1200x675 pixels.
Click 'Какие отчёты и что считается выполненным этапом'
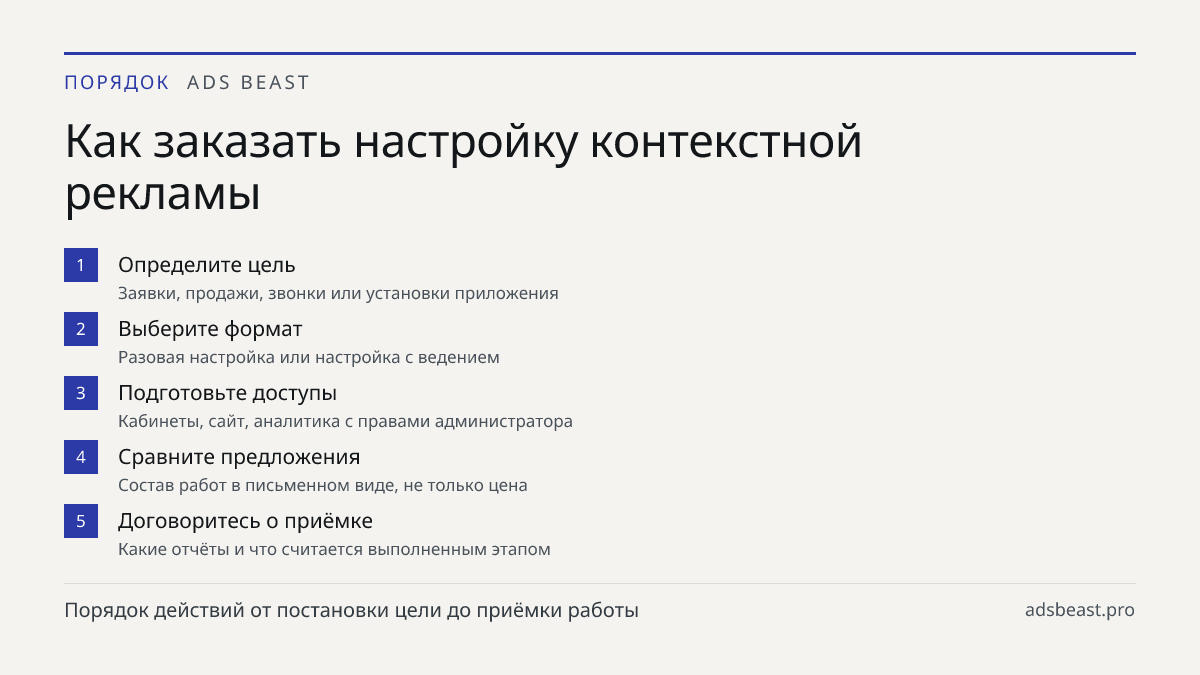[334, 550]
